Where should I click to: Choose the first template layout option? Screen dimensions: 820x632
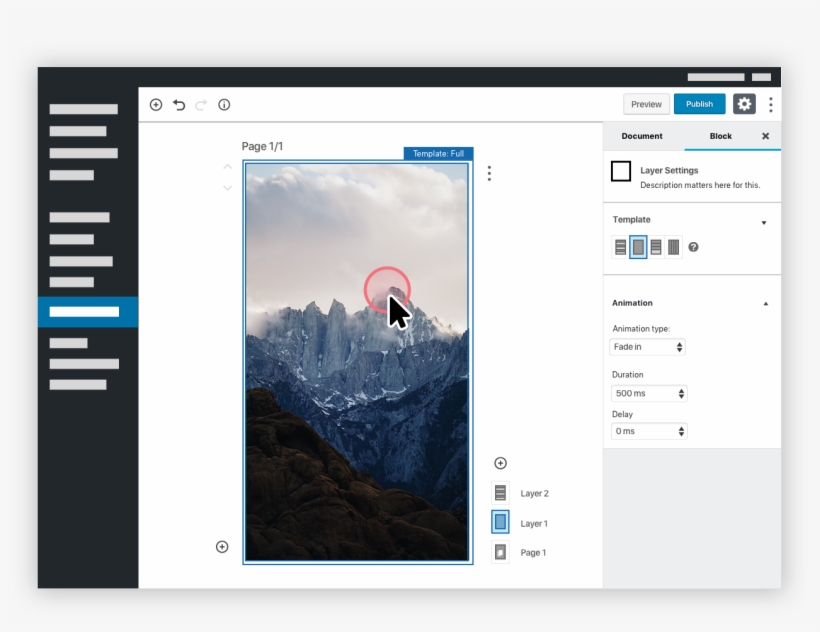pos(620,247)
